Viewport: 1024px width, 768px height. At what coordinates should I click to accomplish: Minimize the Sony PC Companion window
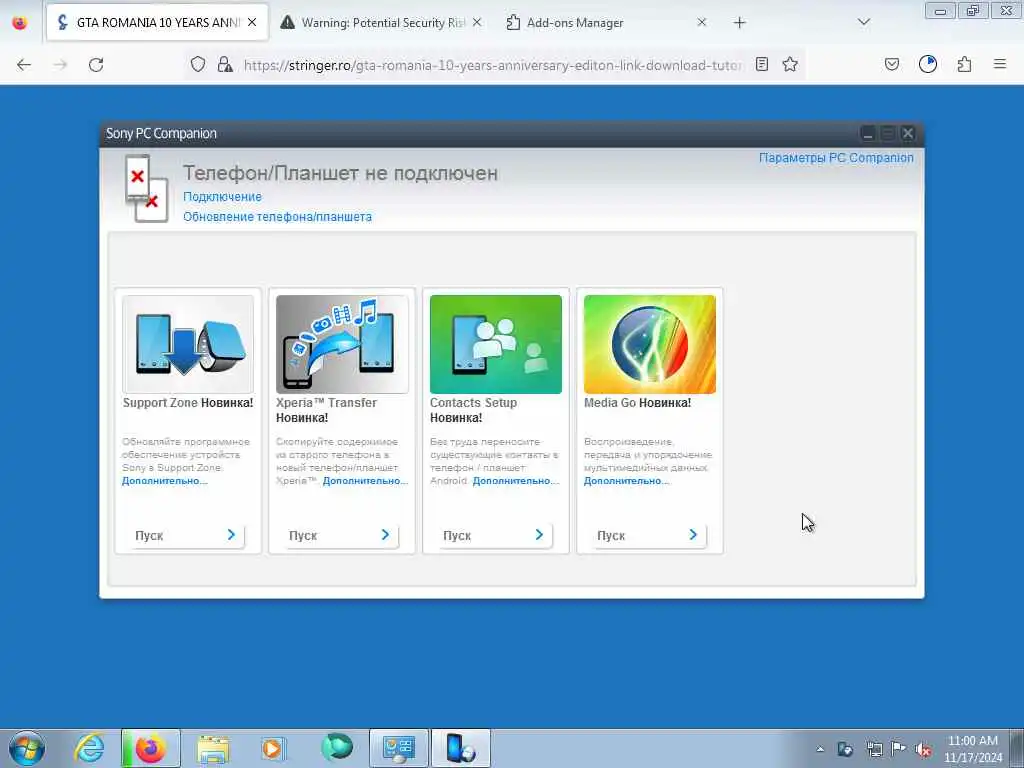click(868, 134)
